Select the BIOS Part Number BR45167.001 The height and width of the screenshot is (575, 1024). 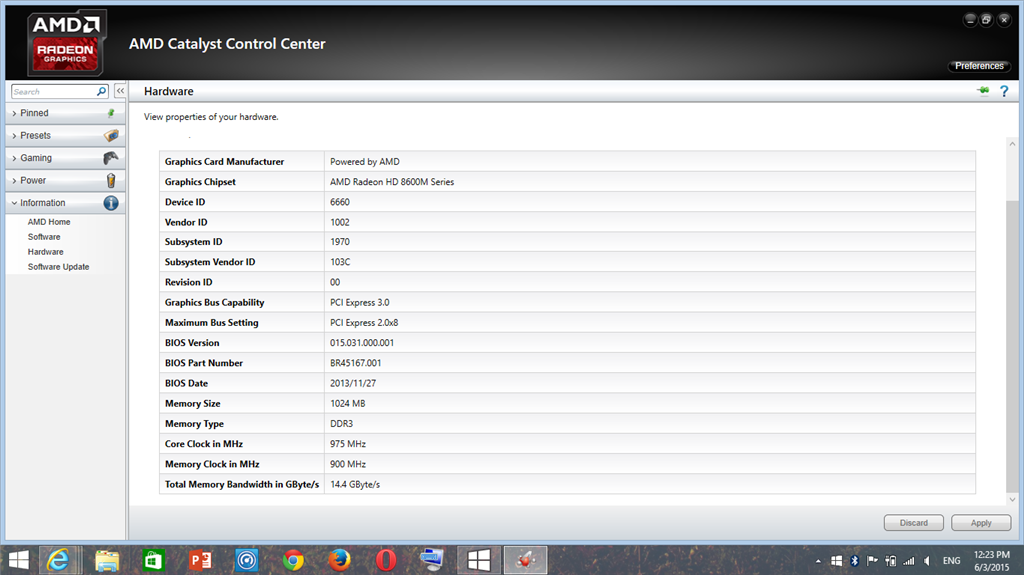click(x=355, y=363)
